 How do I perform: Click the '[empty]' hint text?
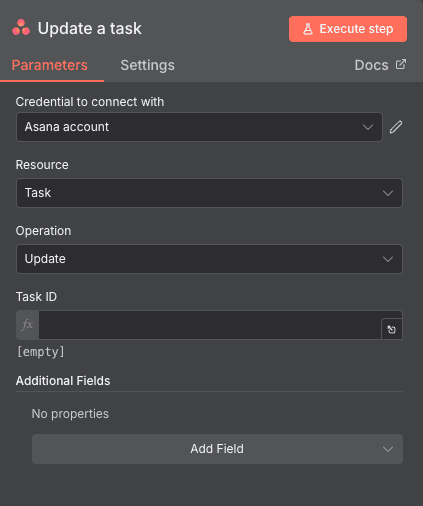[41, 352]
